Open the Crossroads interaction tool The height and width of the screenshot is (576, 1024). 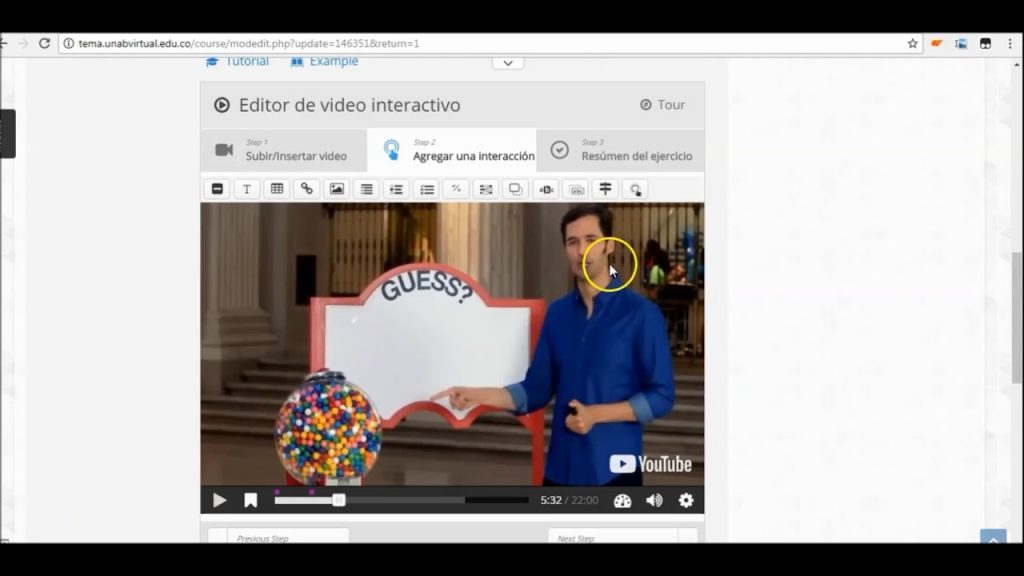click(606, 189)
